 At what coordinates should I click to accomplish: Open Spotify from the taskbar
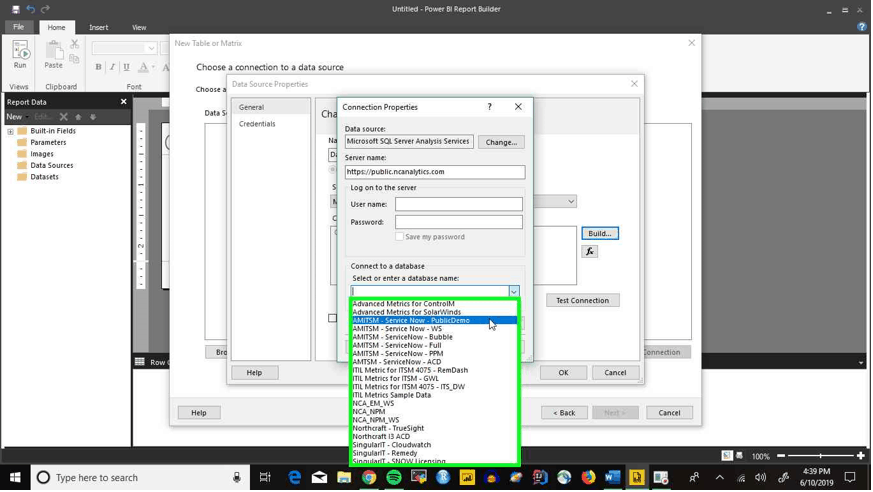pos(394,478)
